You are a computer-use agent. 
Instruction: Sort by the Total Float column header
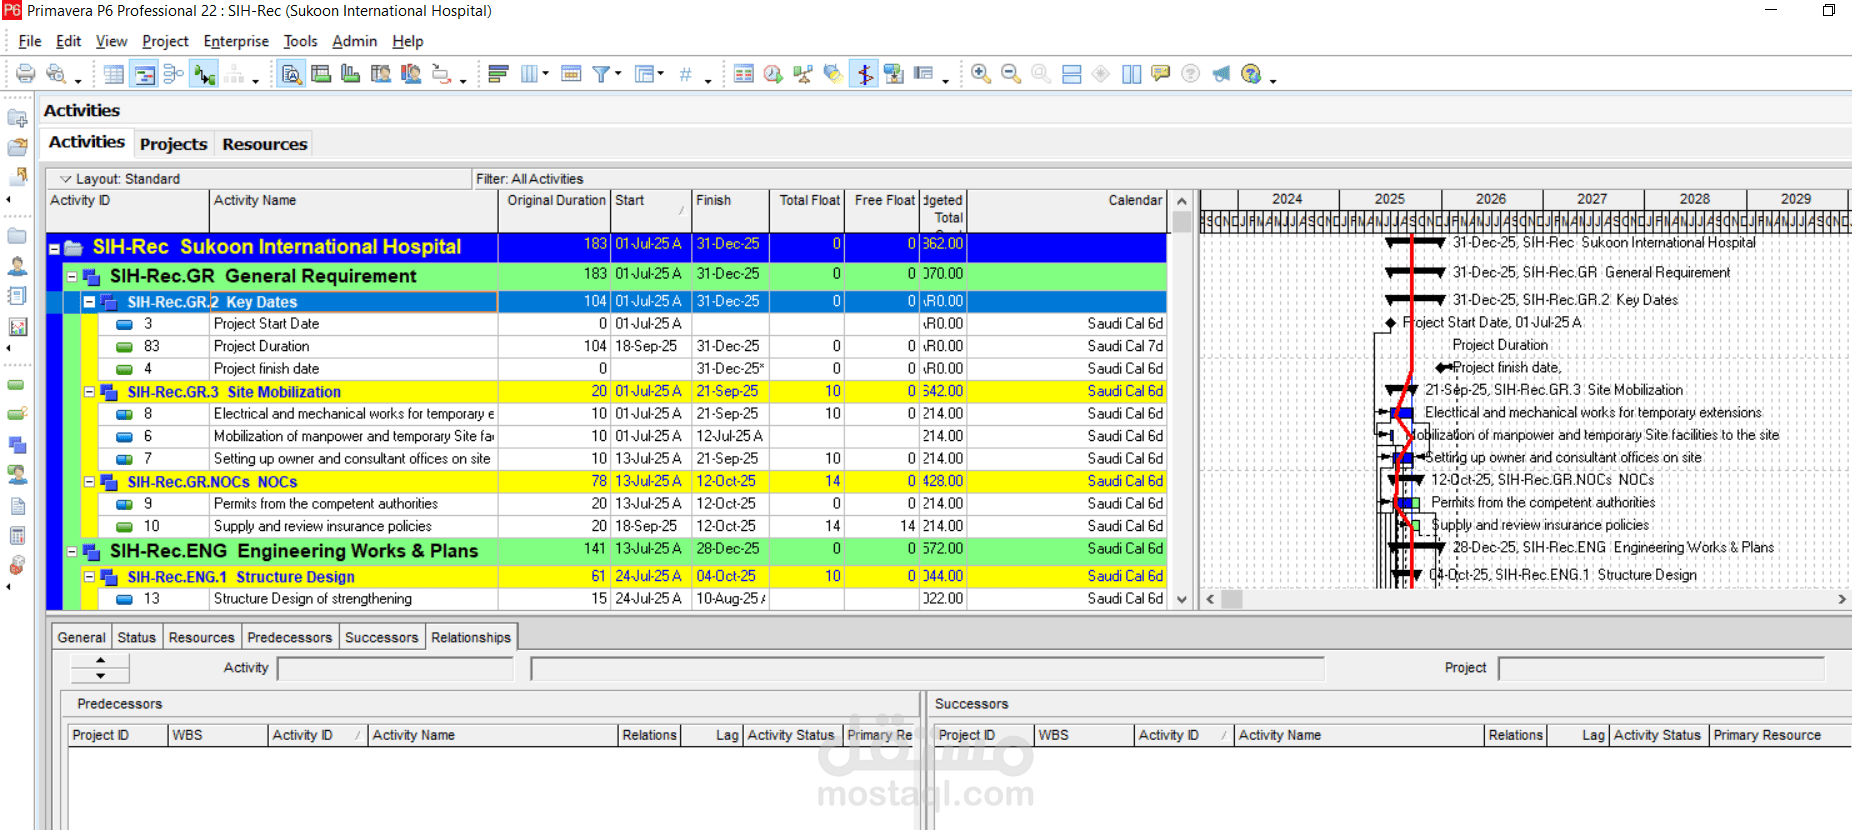point(807,210)
